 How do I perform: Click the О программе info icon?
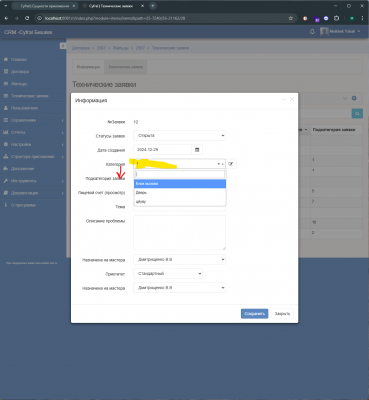[6, 205]
